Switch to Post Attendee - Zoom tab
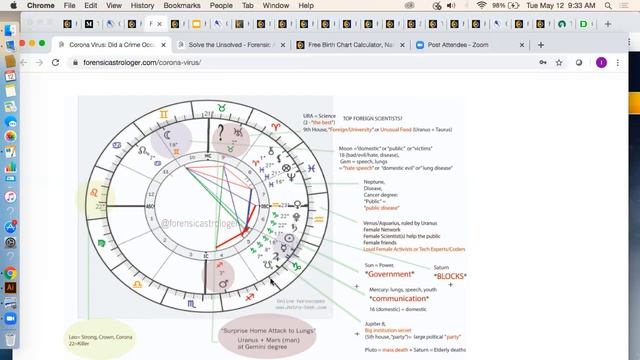This screenshot has width=640, height=360. click(x=470, y=45)
